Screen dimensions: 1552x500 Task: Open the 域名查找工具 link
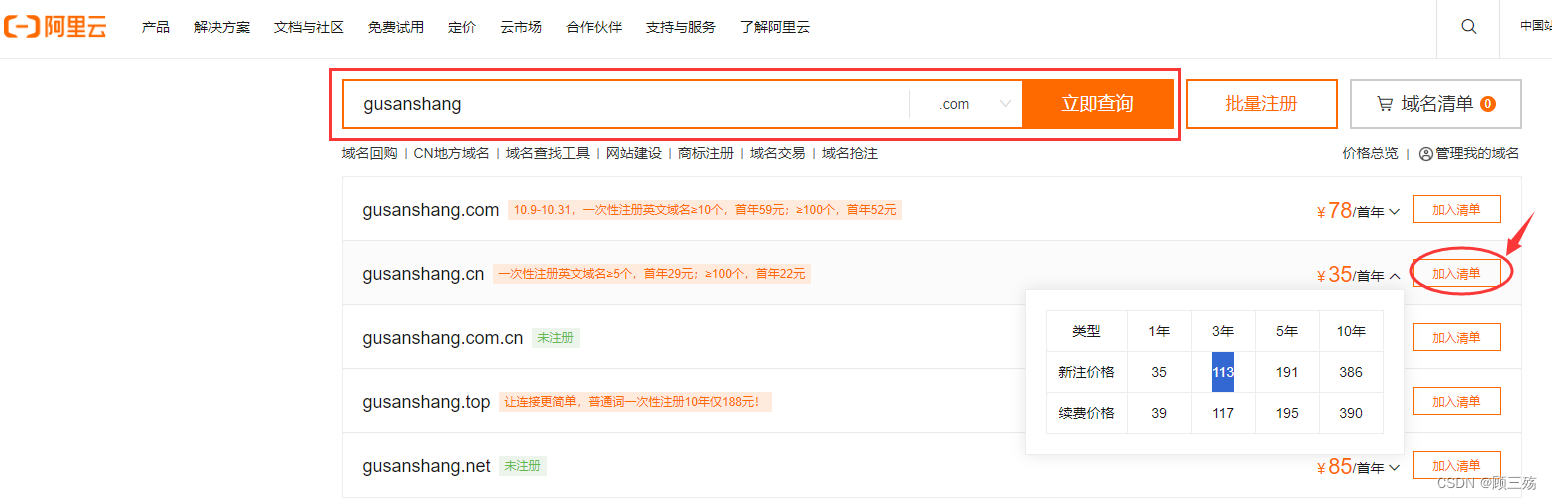tap(548, 153)
